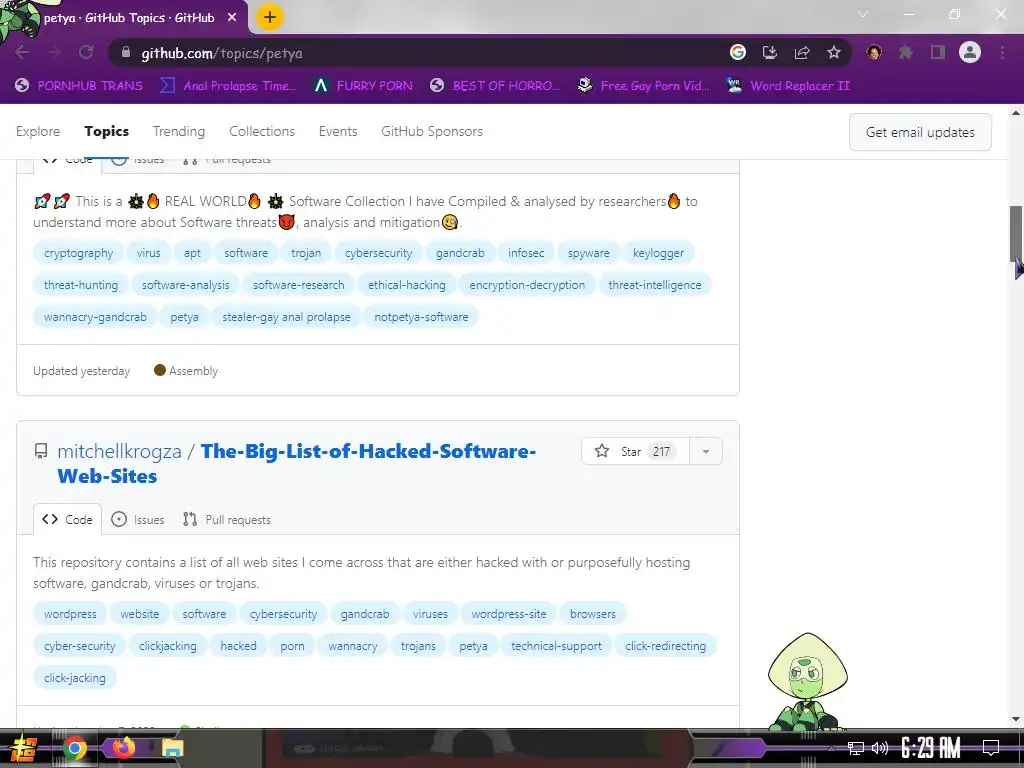Open the clickjacking topic tag
This screenshot has width=1024, height=768.
pos(168,647)
